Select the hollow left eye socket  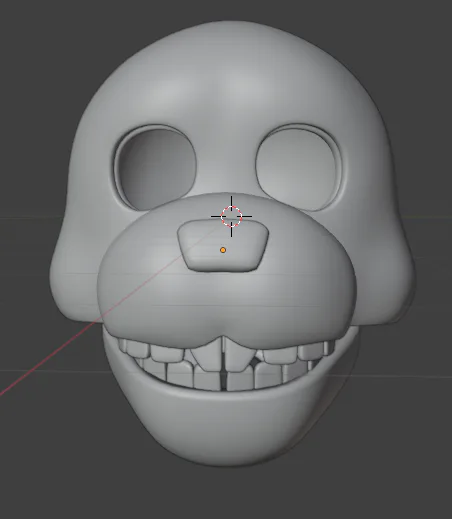point(155,169)
